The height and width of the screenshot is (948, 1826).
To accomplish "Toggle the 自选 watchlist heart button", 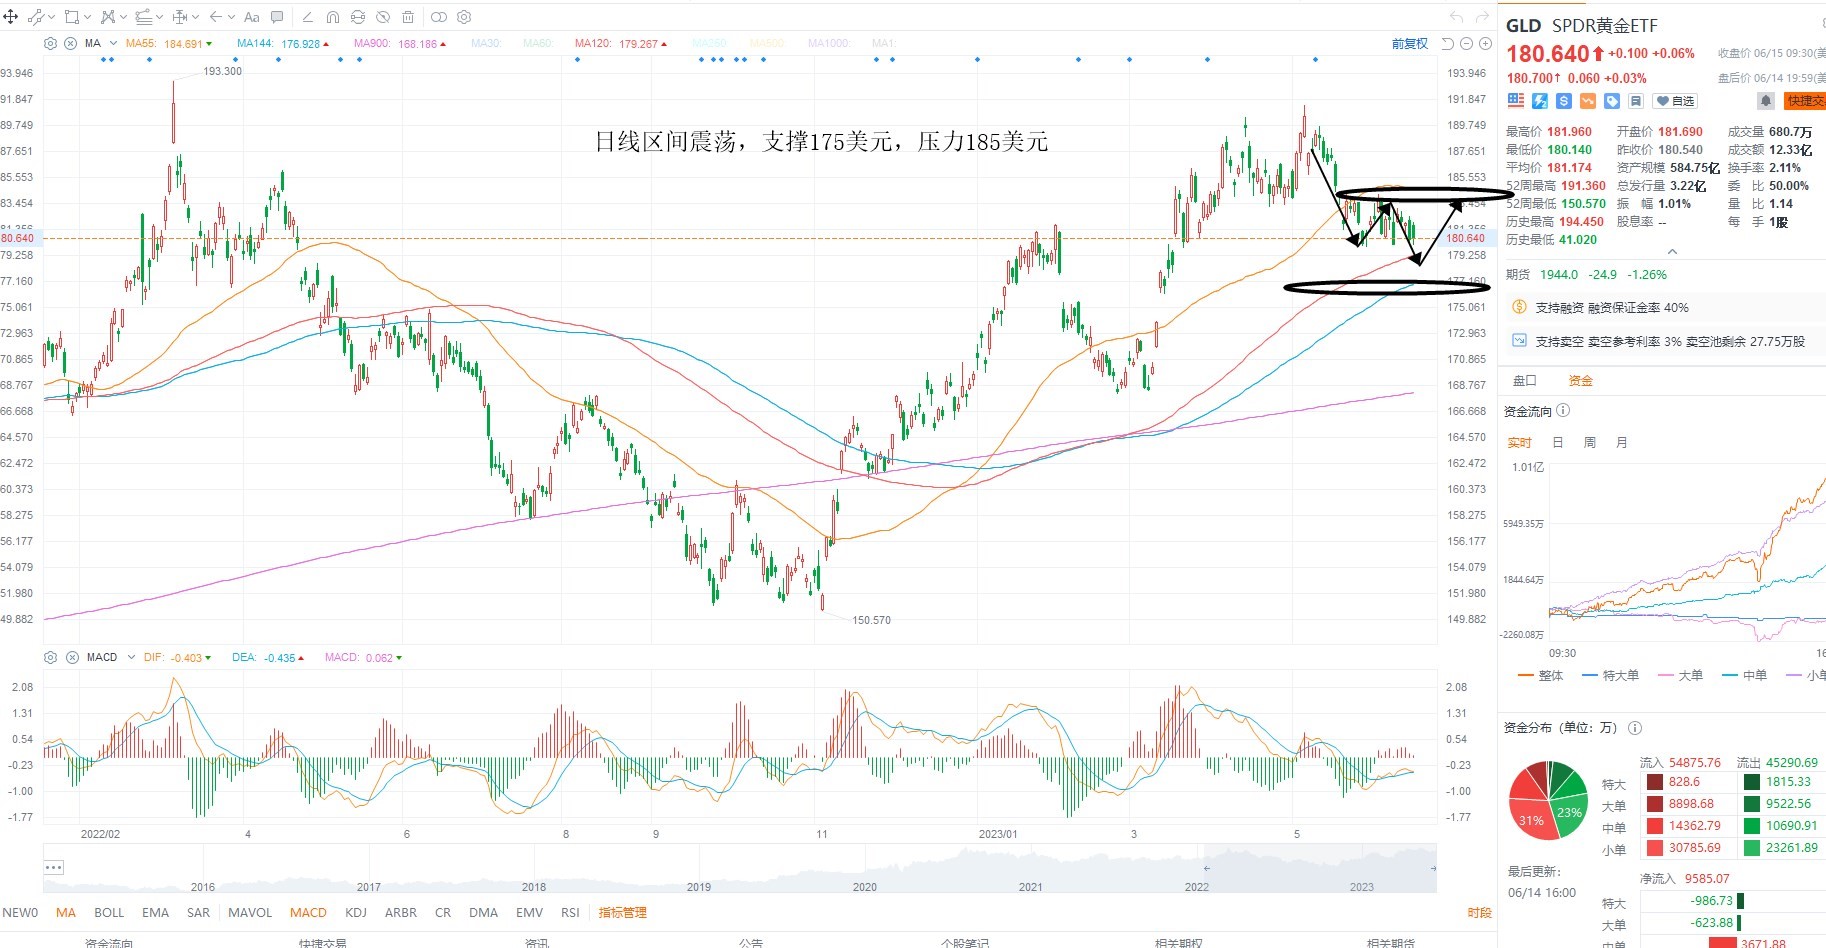I will click(x=1675, y=101).
